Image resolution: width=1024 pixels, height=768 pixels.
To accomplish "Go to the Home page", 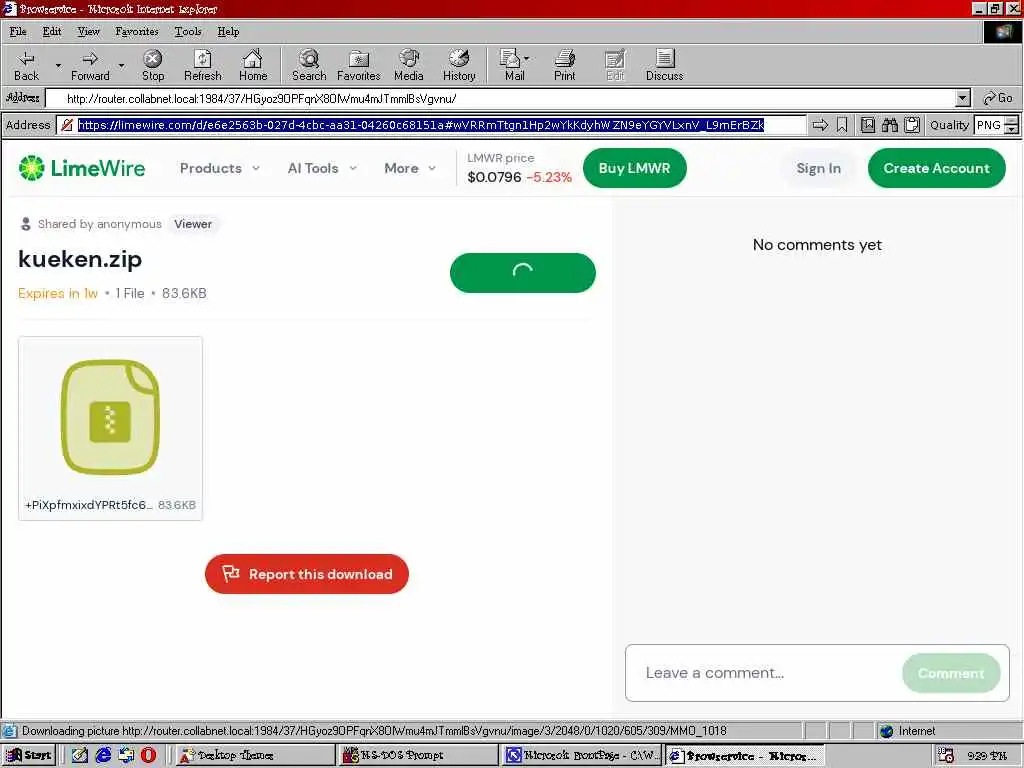I will point(253,65).
